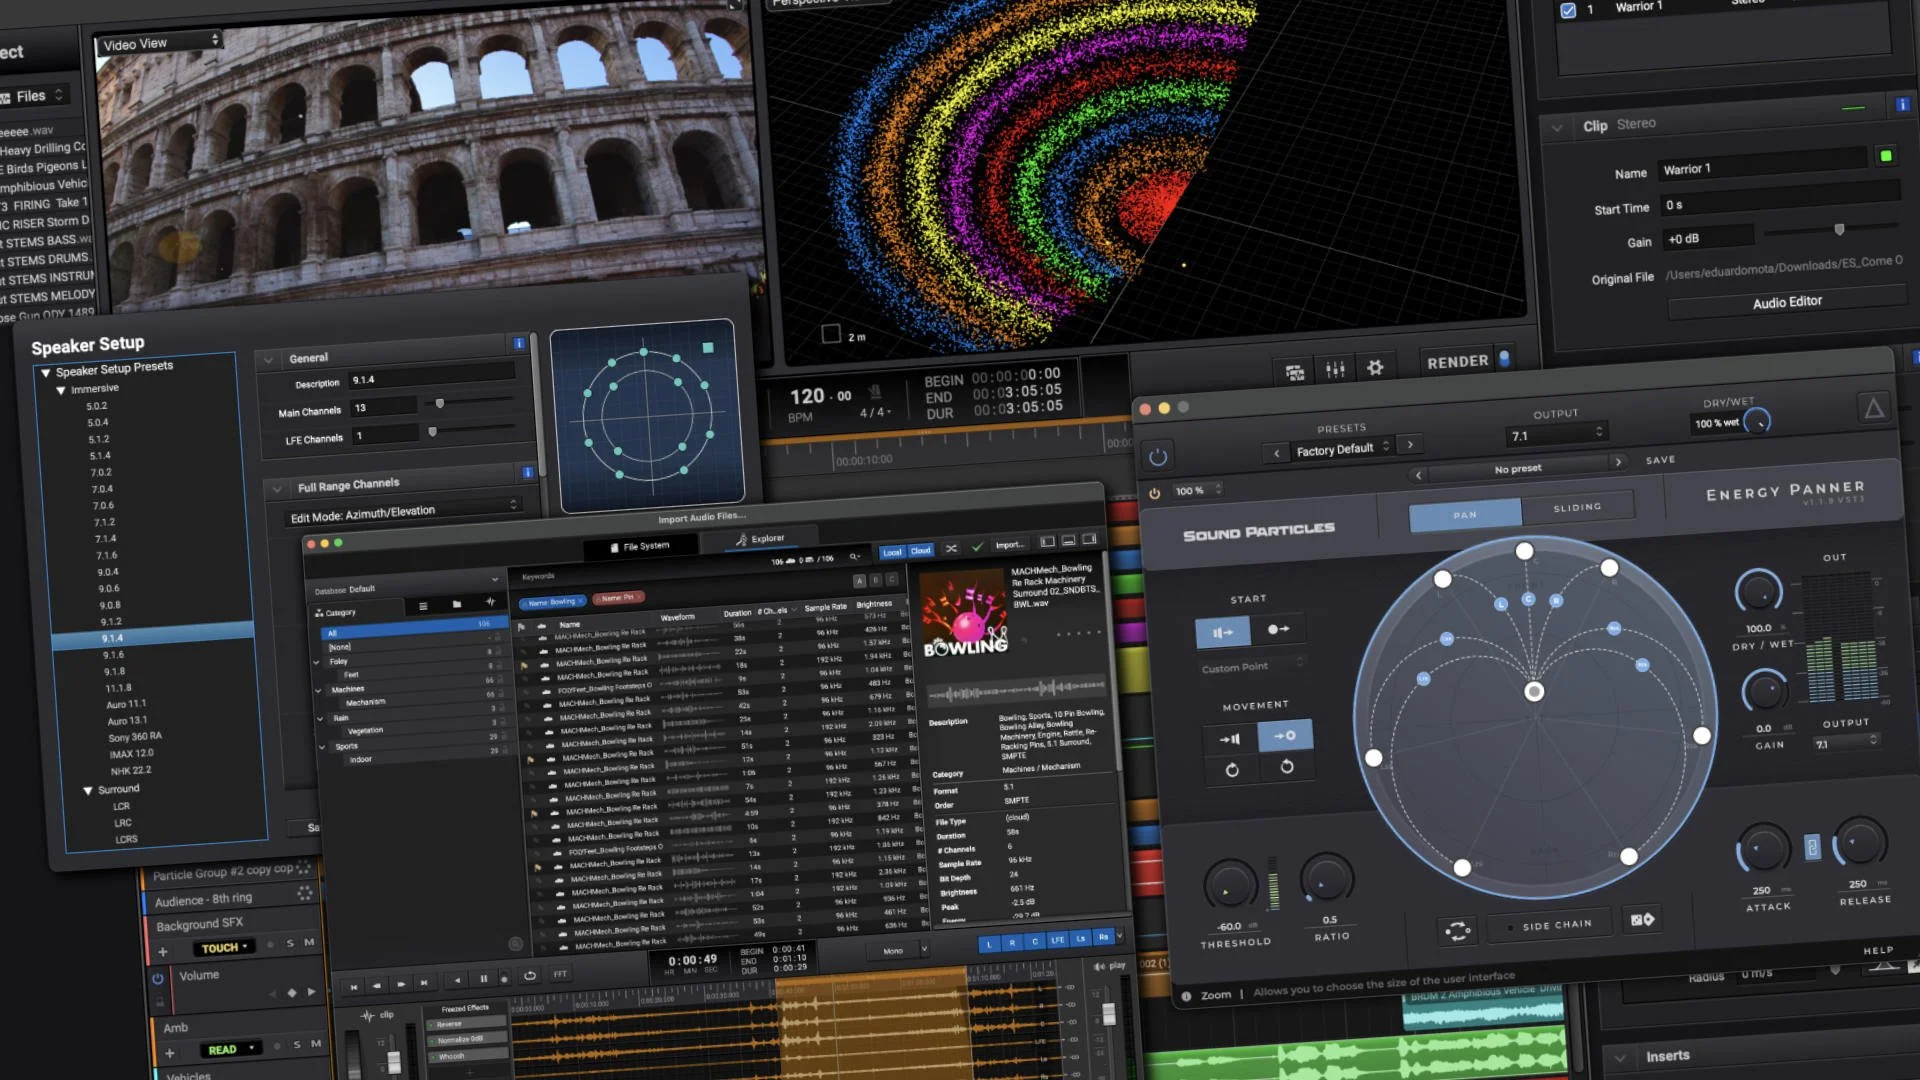Open the gear settings icon near Render

pos(1375,368)
